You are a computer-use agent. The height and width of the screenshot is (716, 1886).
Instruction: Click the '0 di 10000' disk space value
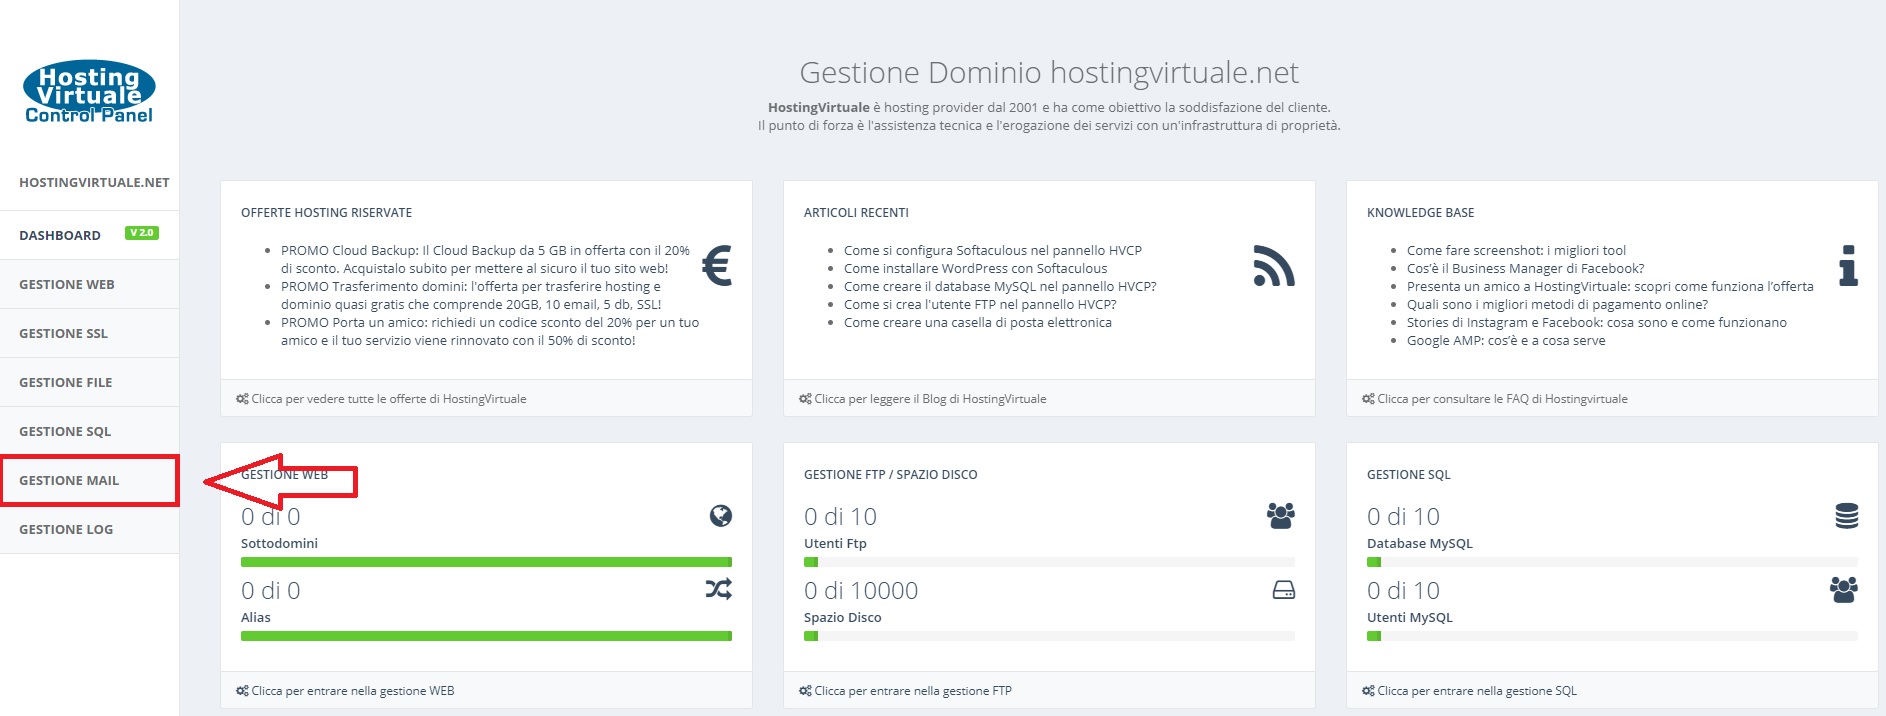[x=861, y=591]
